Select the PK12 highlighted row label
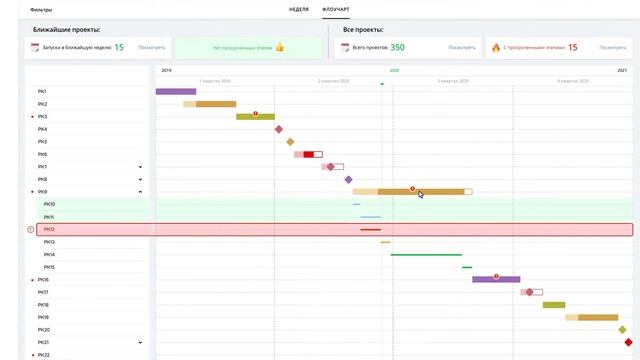Screen dimensions: 640x360 49,229
